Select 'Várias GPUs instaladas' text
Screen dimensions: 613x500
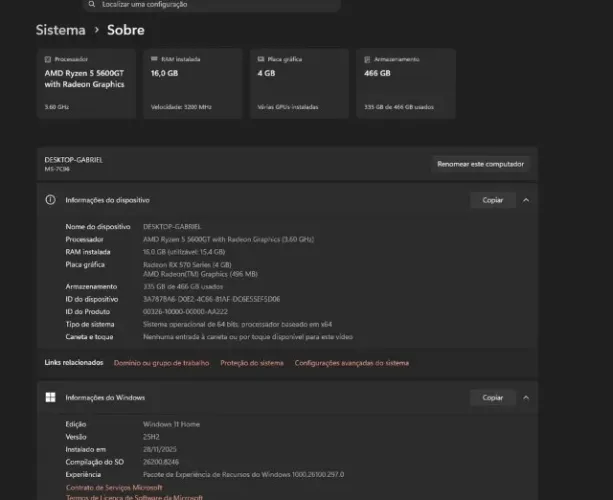(288, 107)
